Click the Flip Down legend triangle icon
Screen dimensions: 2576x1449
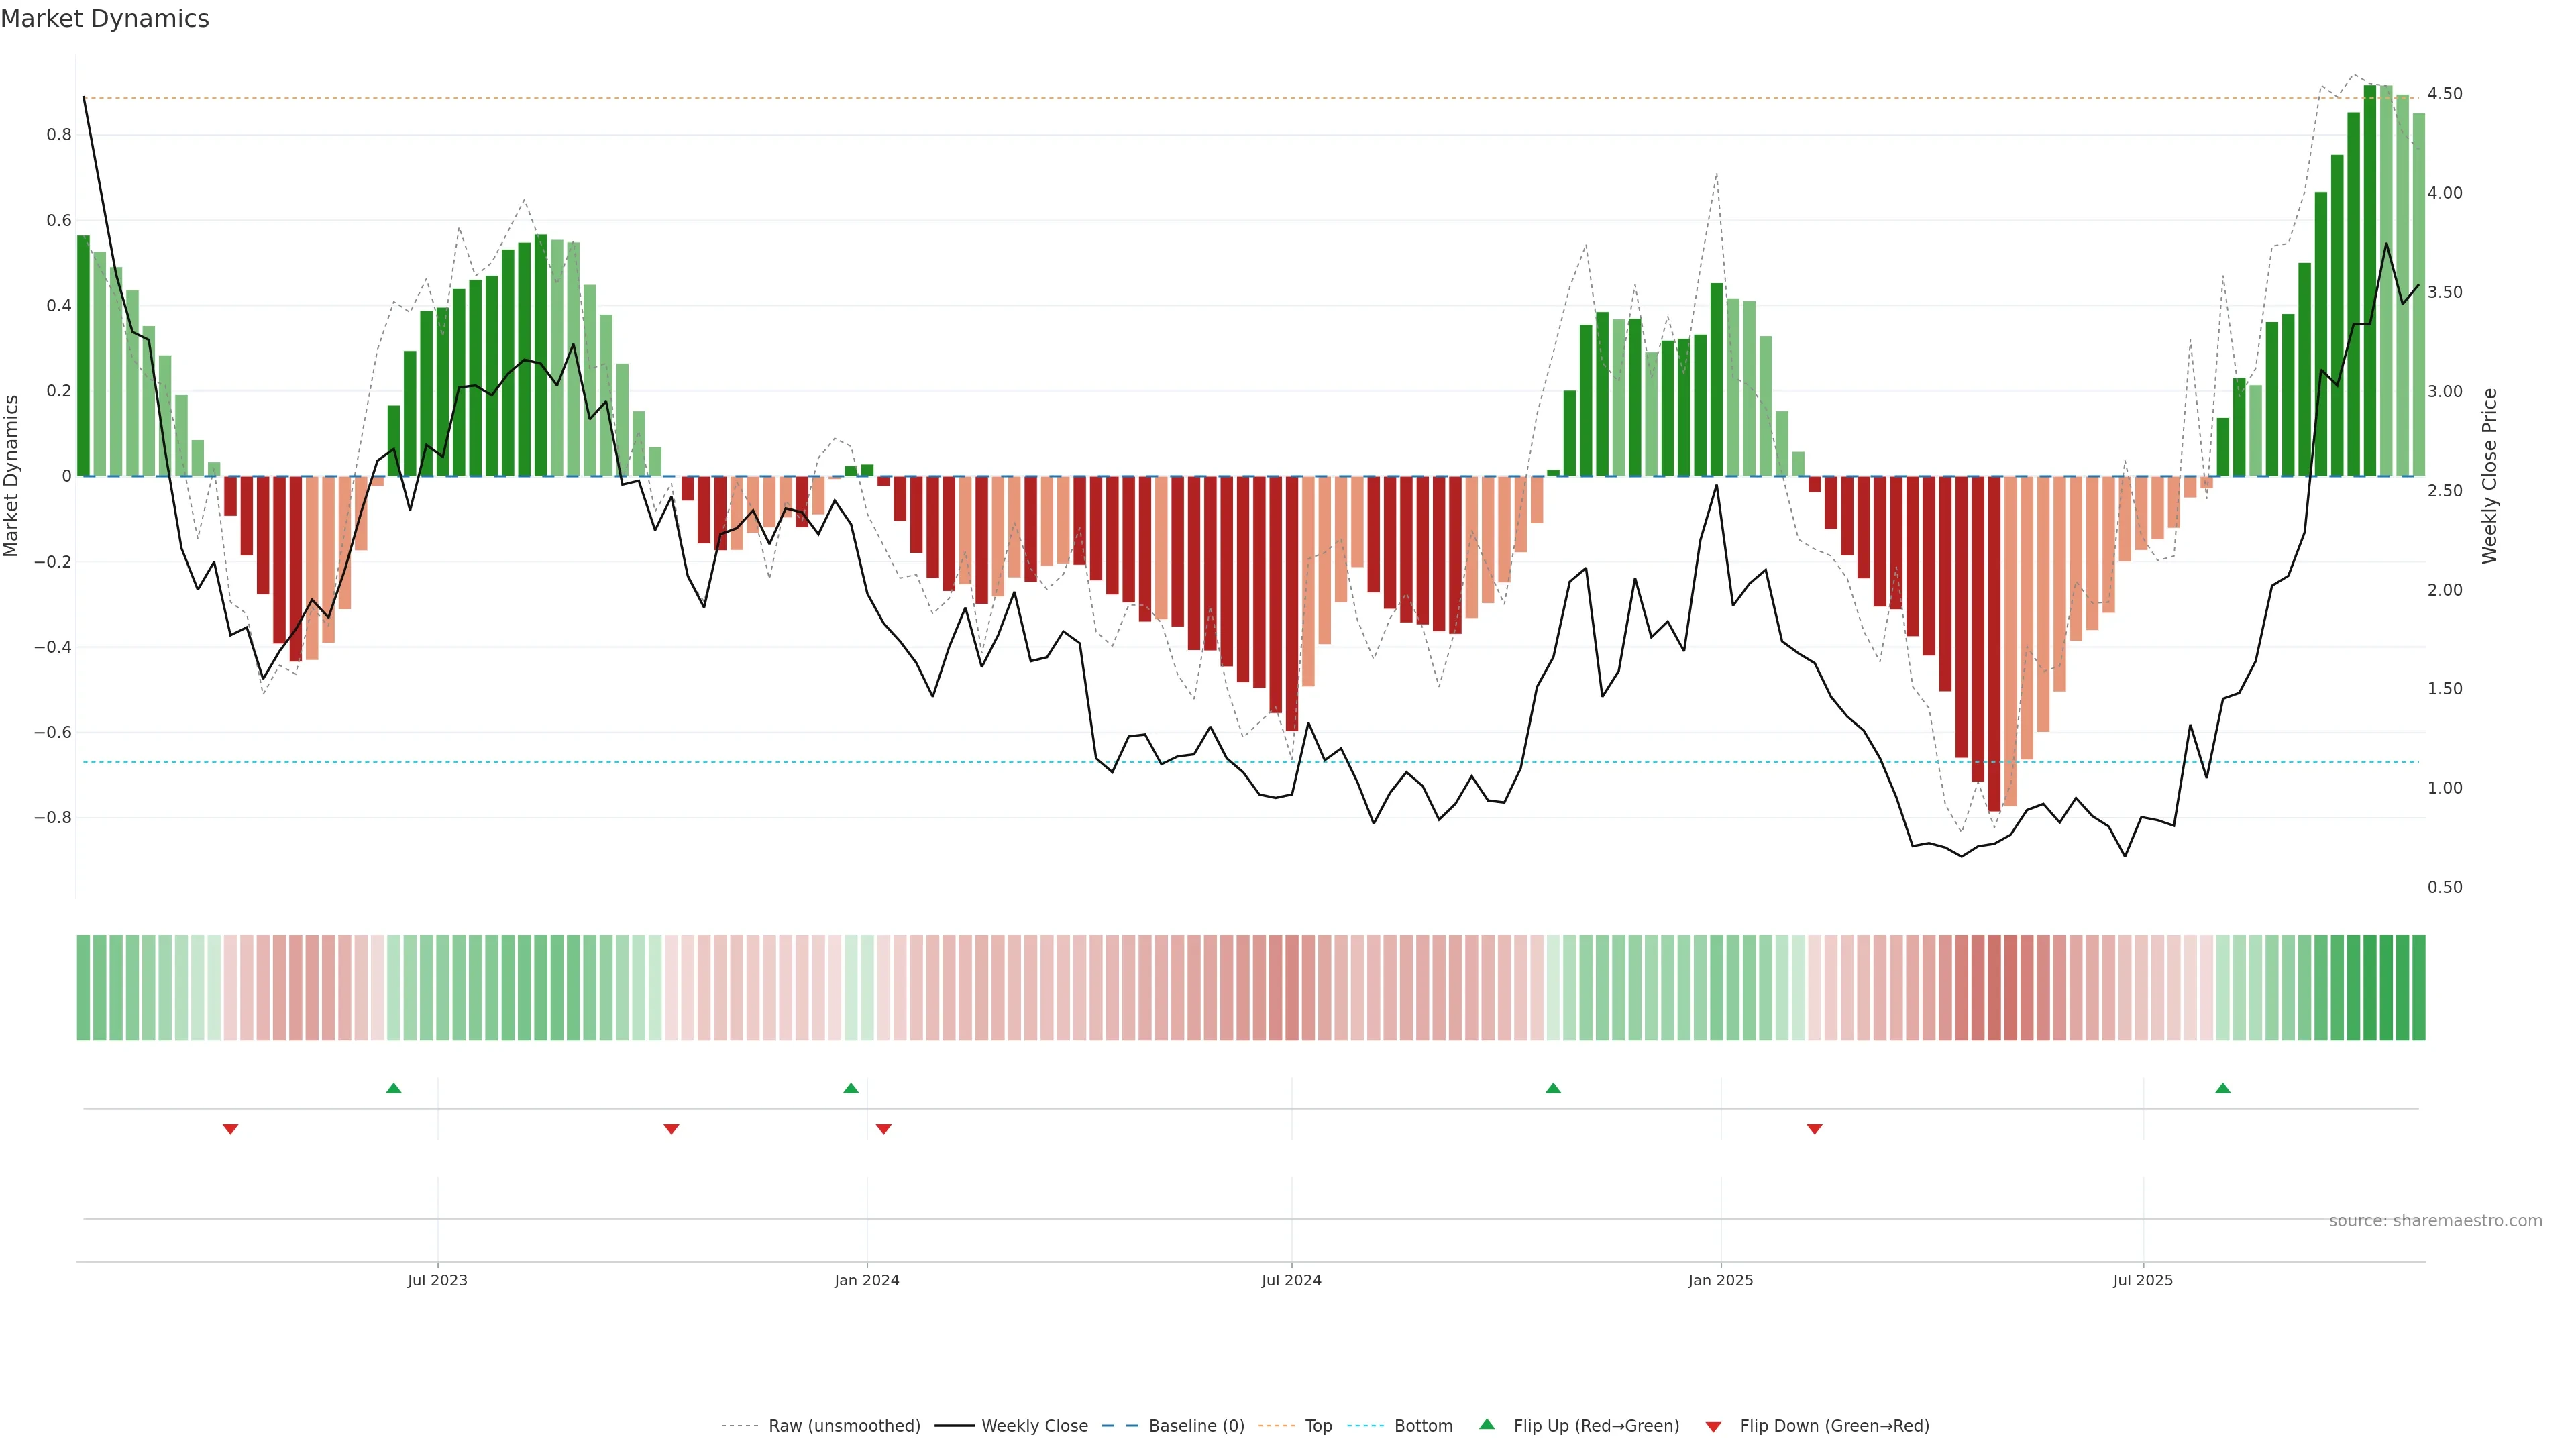tap(1713, 1426)
